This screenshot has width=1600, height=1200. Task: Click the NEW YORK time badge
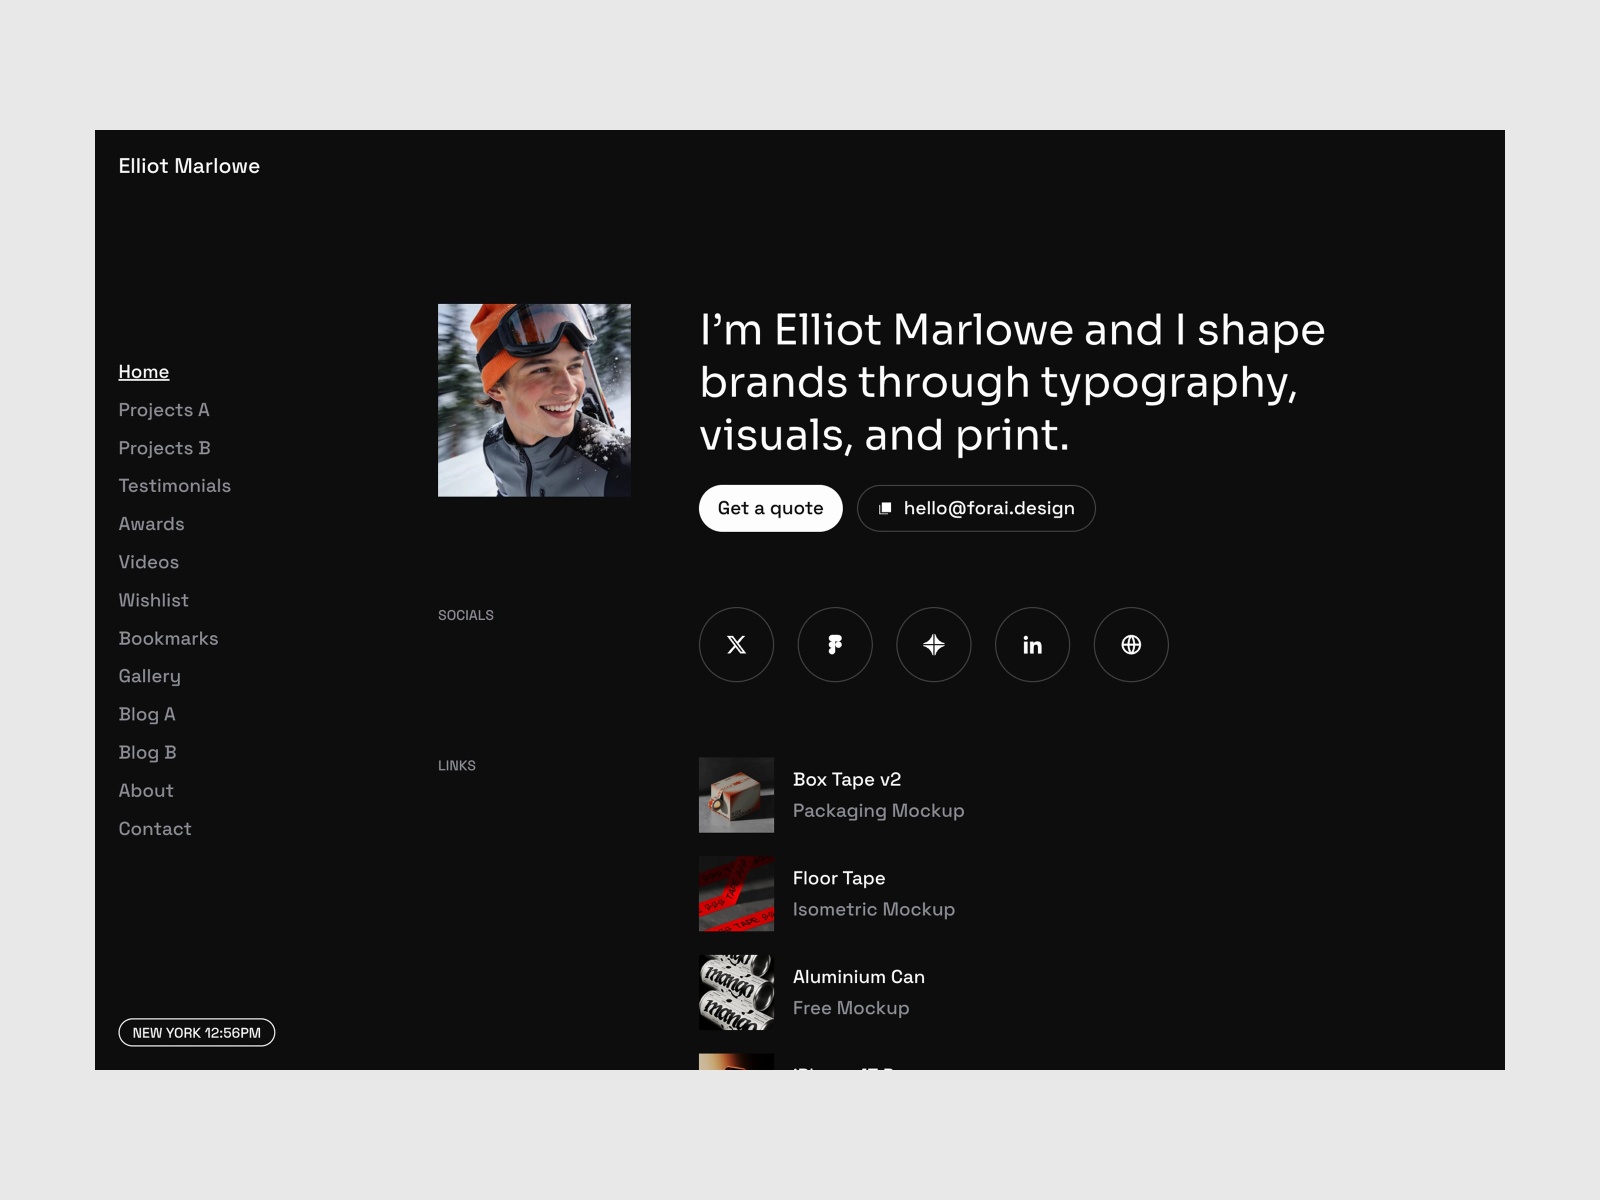point(197,1032)
